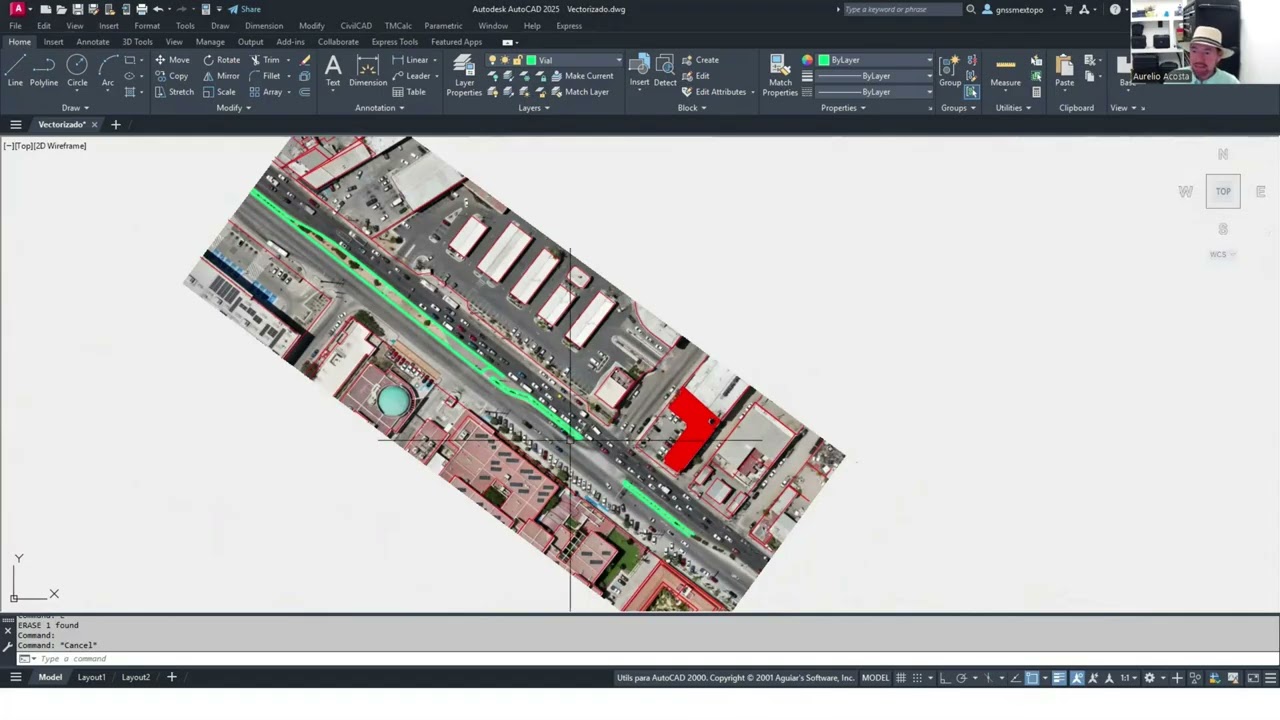Click the Rotate tool
This screenshot has width=1280, height=720.
[221, 60]
